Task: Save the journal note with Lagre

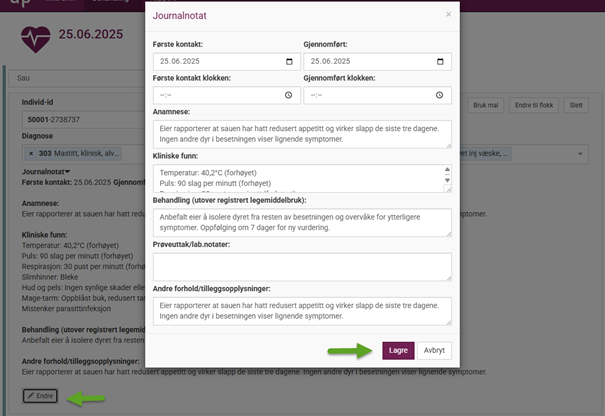Action: click(x=397, y=351)
